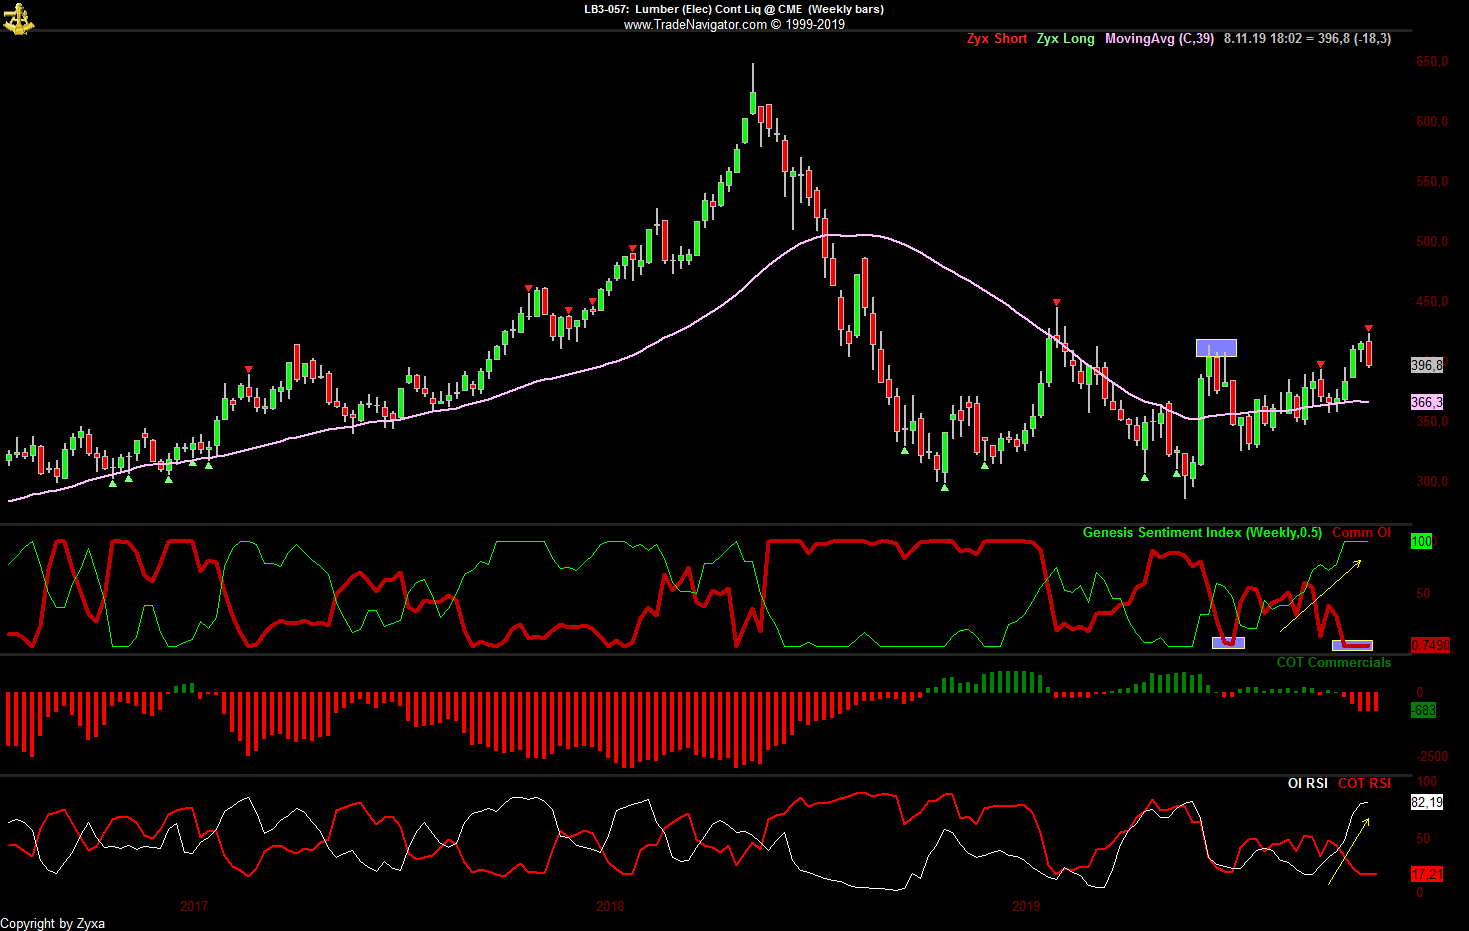The image size is (1469, 931).
Task: Click the yellow trend arrow in RSI panel
Action: click(x=1348, y=852)
